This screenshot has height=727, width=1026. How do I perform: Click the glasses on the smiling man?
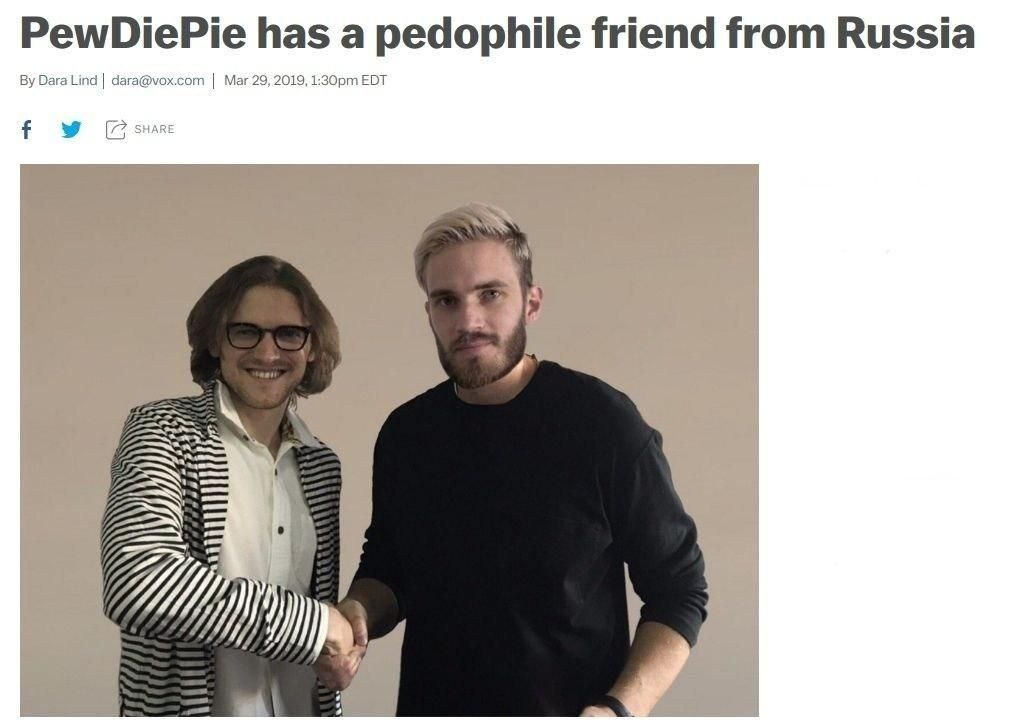[x=268, y=336]
